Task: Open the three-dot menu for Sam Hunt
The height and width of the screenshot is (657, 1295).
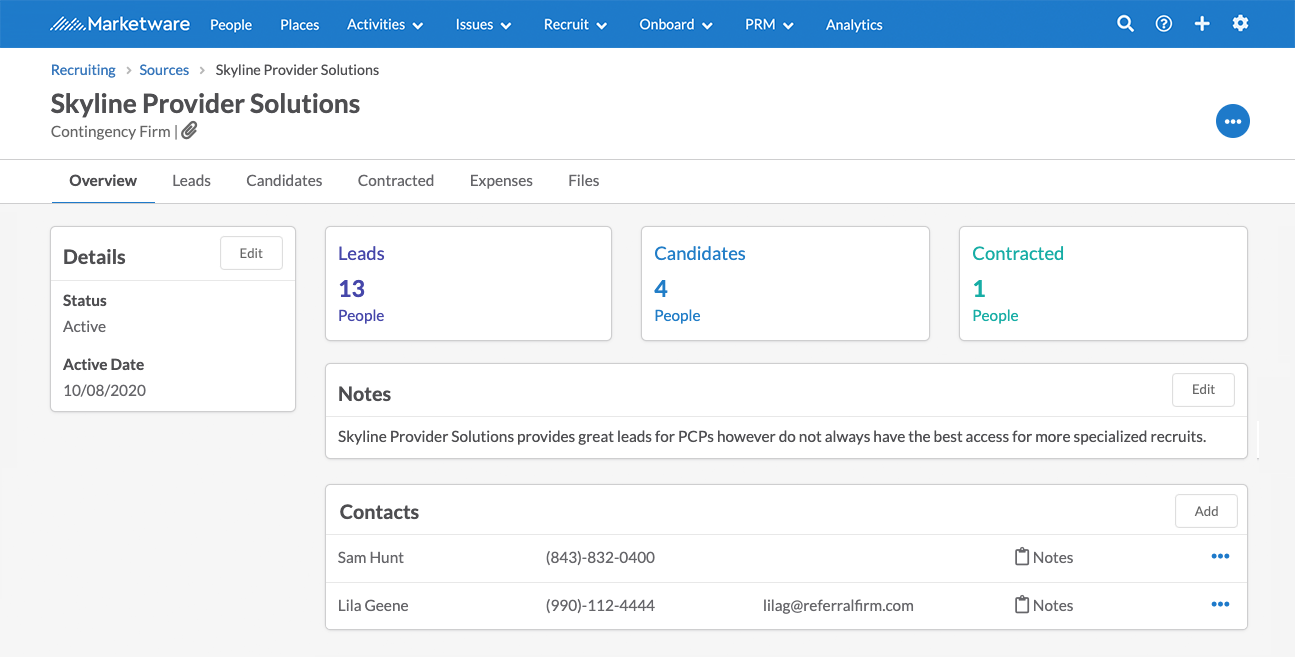Action: pos(1220,557)
